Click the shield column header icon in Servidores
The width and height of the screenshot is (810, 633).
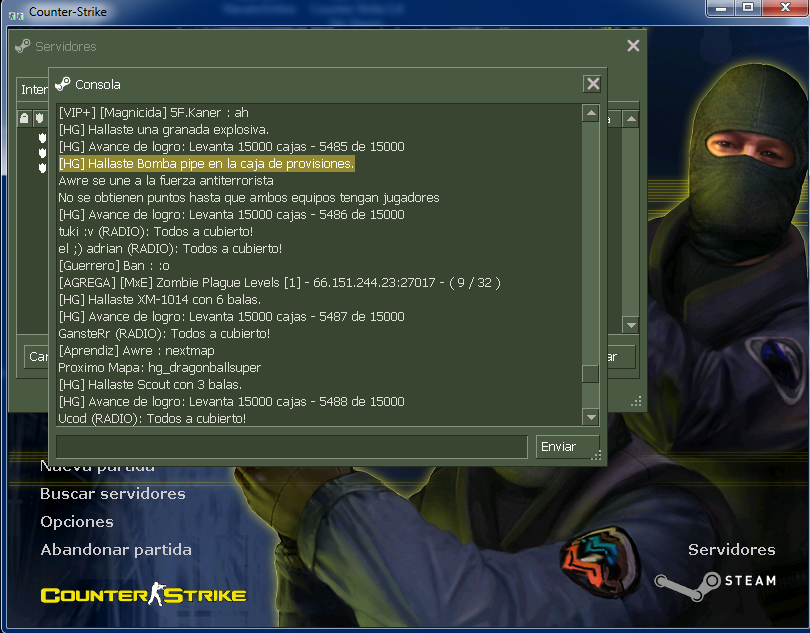point(39,118)
